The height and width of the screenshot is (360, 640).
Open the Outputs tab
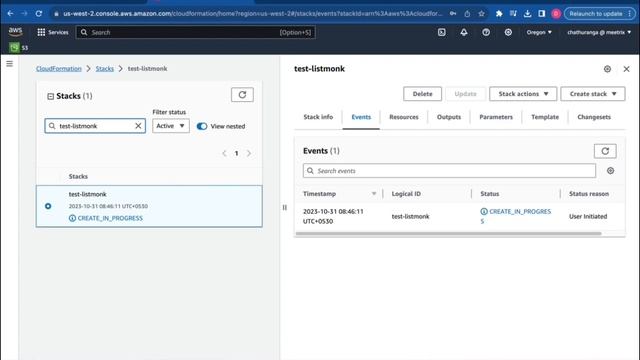[449, 117]
